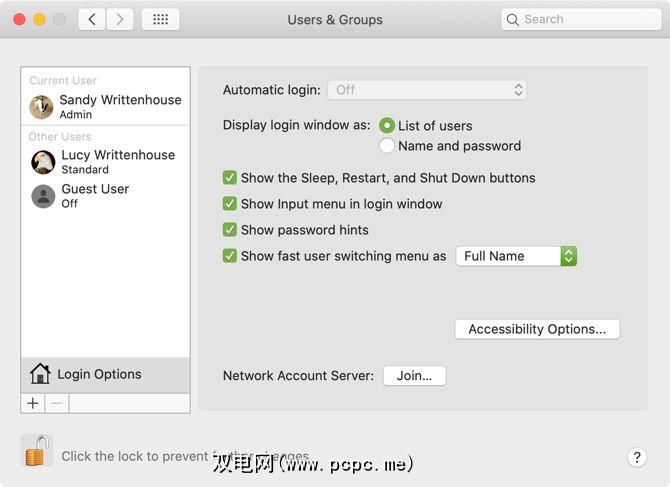Click Join next to Network Account Server
Viewport: 670px width, 487px height.
pos(414,376)
